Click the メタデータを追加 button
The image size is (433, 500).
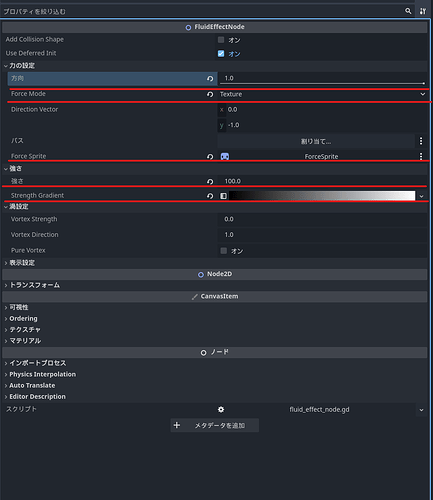(x=215, y=425)
